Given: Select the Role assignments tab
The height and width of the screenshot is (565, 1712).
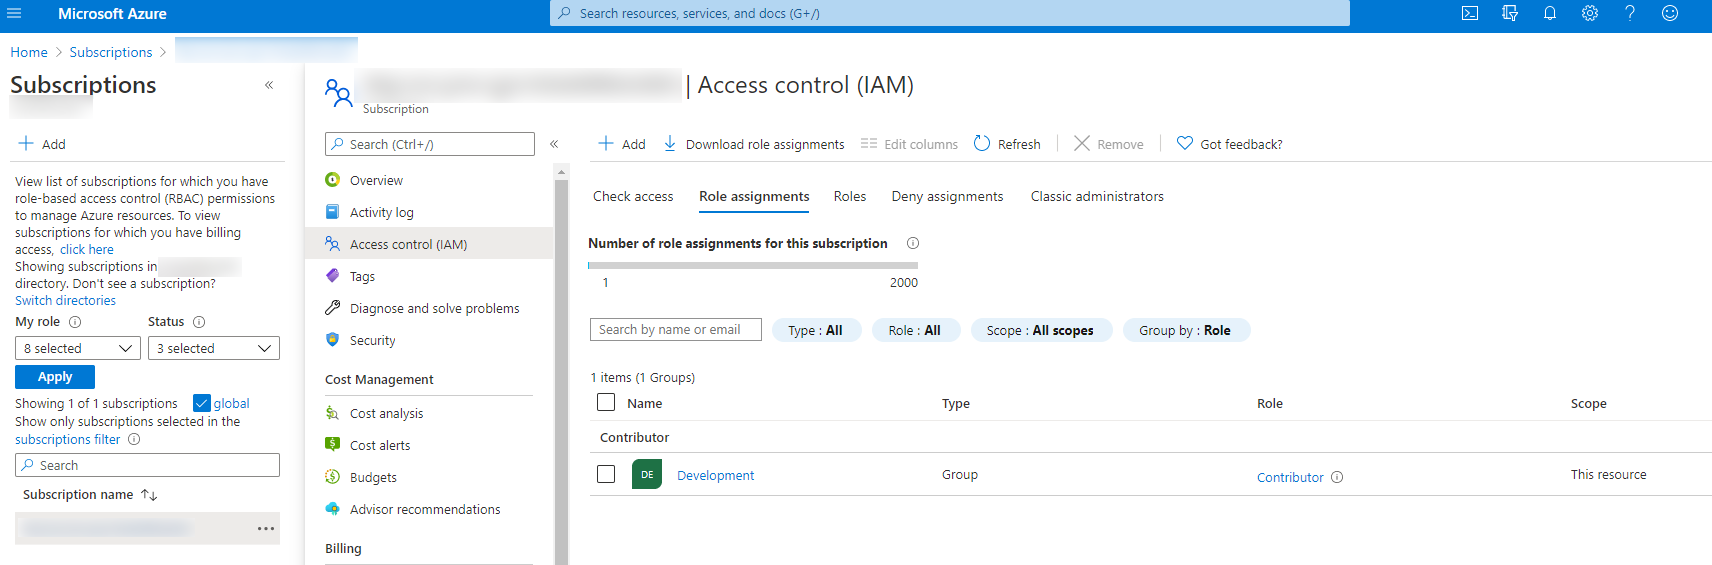Looking at the screenshot, I should [754, 196].
